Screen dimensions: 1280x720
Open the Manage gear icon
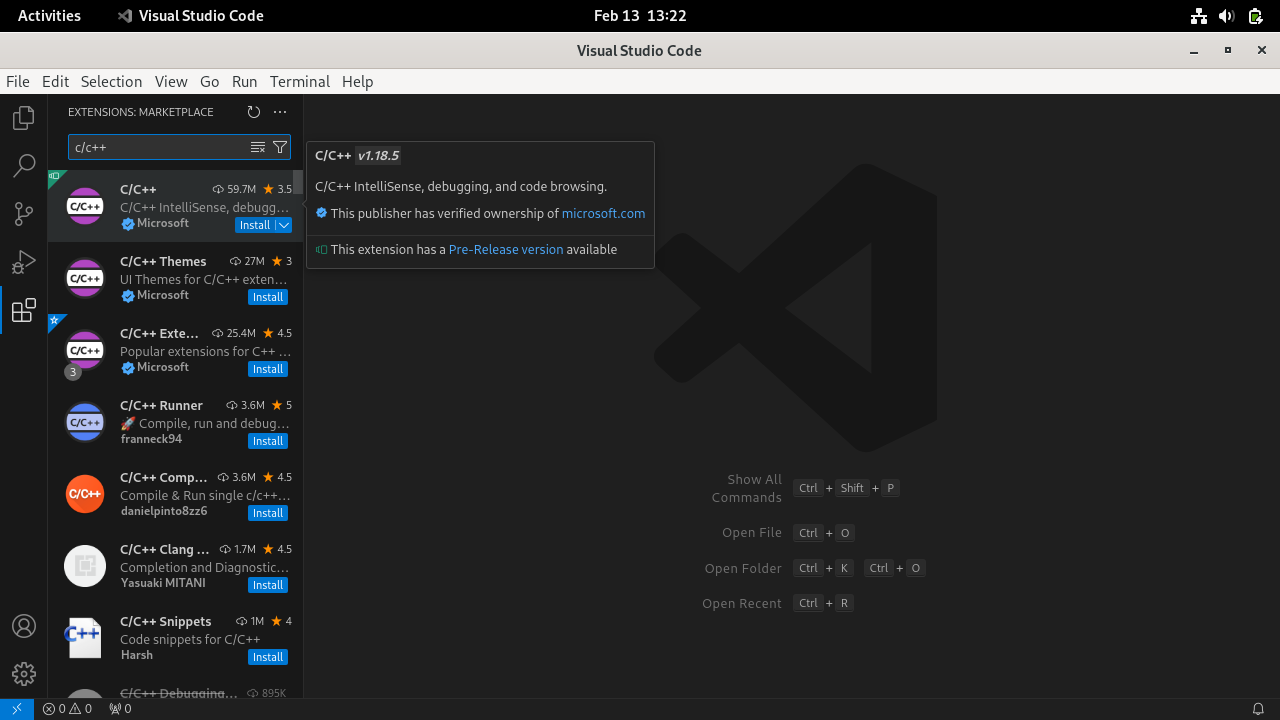click(24, 674)
